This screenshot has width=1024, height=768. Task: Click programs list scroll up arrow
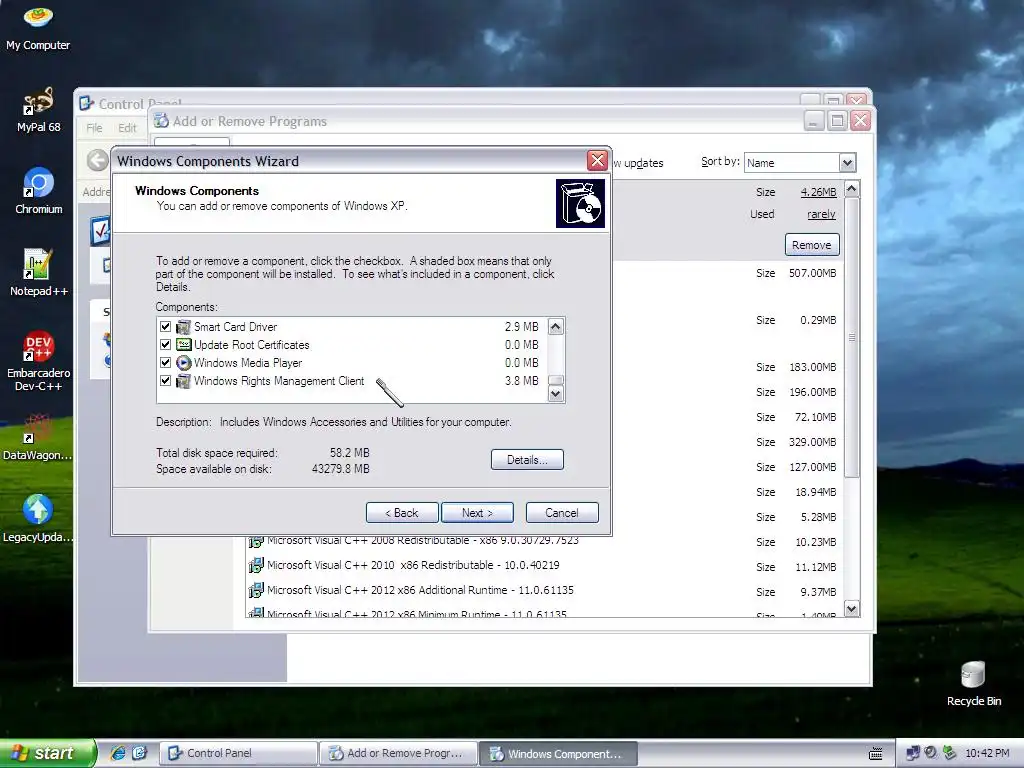pos(852,189)
